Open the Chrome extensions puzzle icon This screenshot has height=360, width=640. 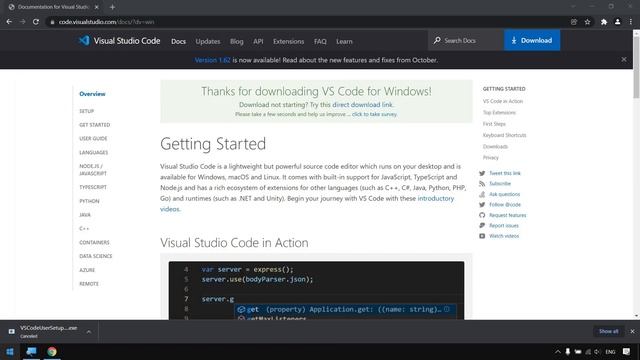[x=604, y=22]
